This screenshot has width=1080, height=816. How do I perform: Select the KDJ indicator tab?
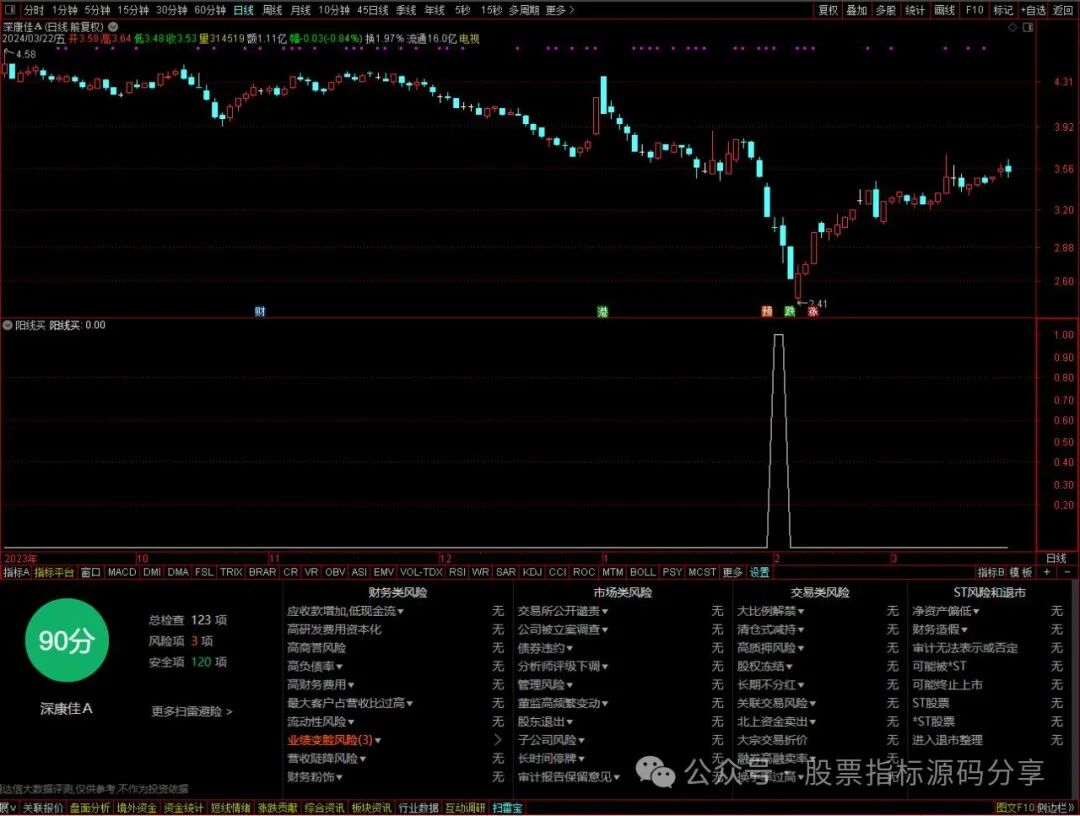tap(532, 572)
